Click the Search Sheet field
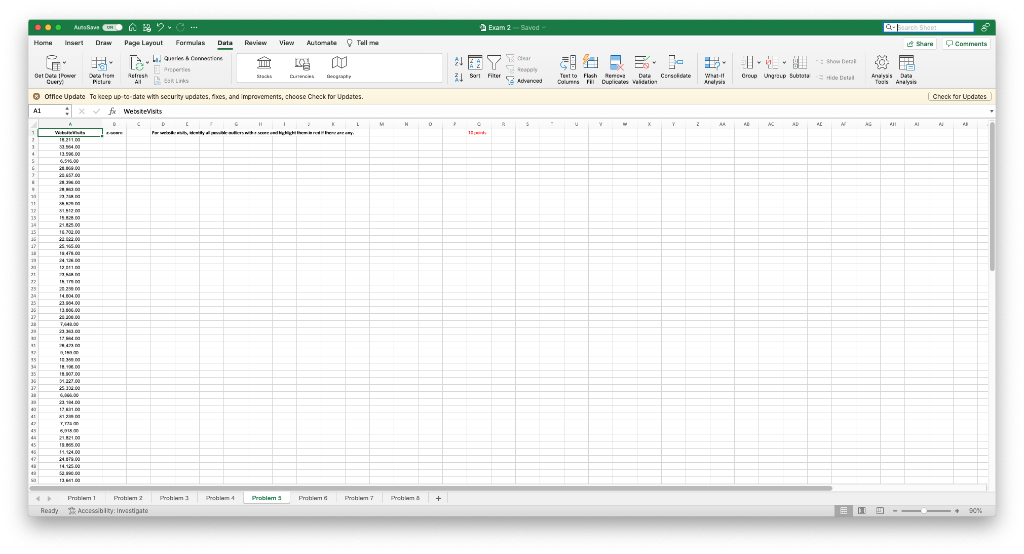Viewport: 1024px width, 554px height. (x=928, y=27)
